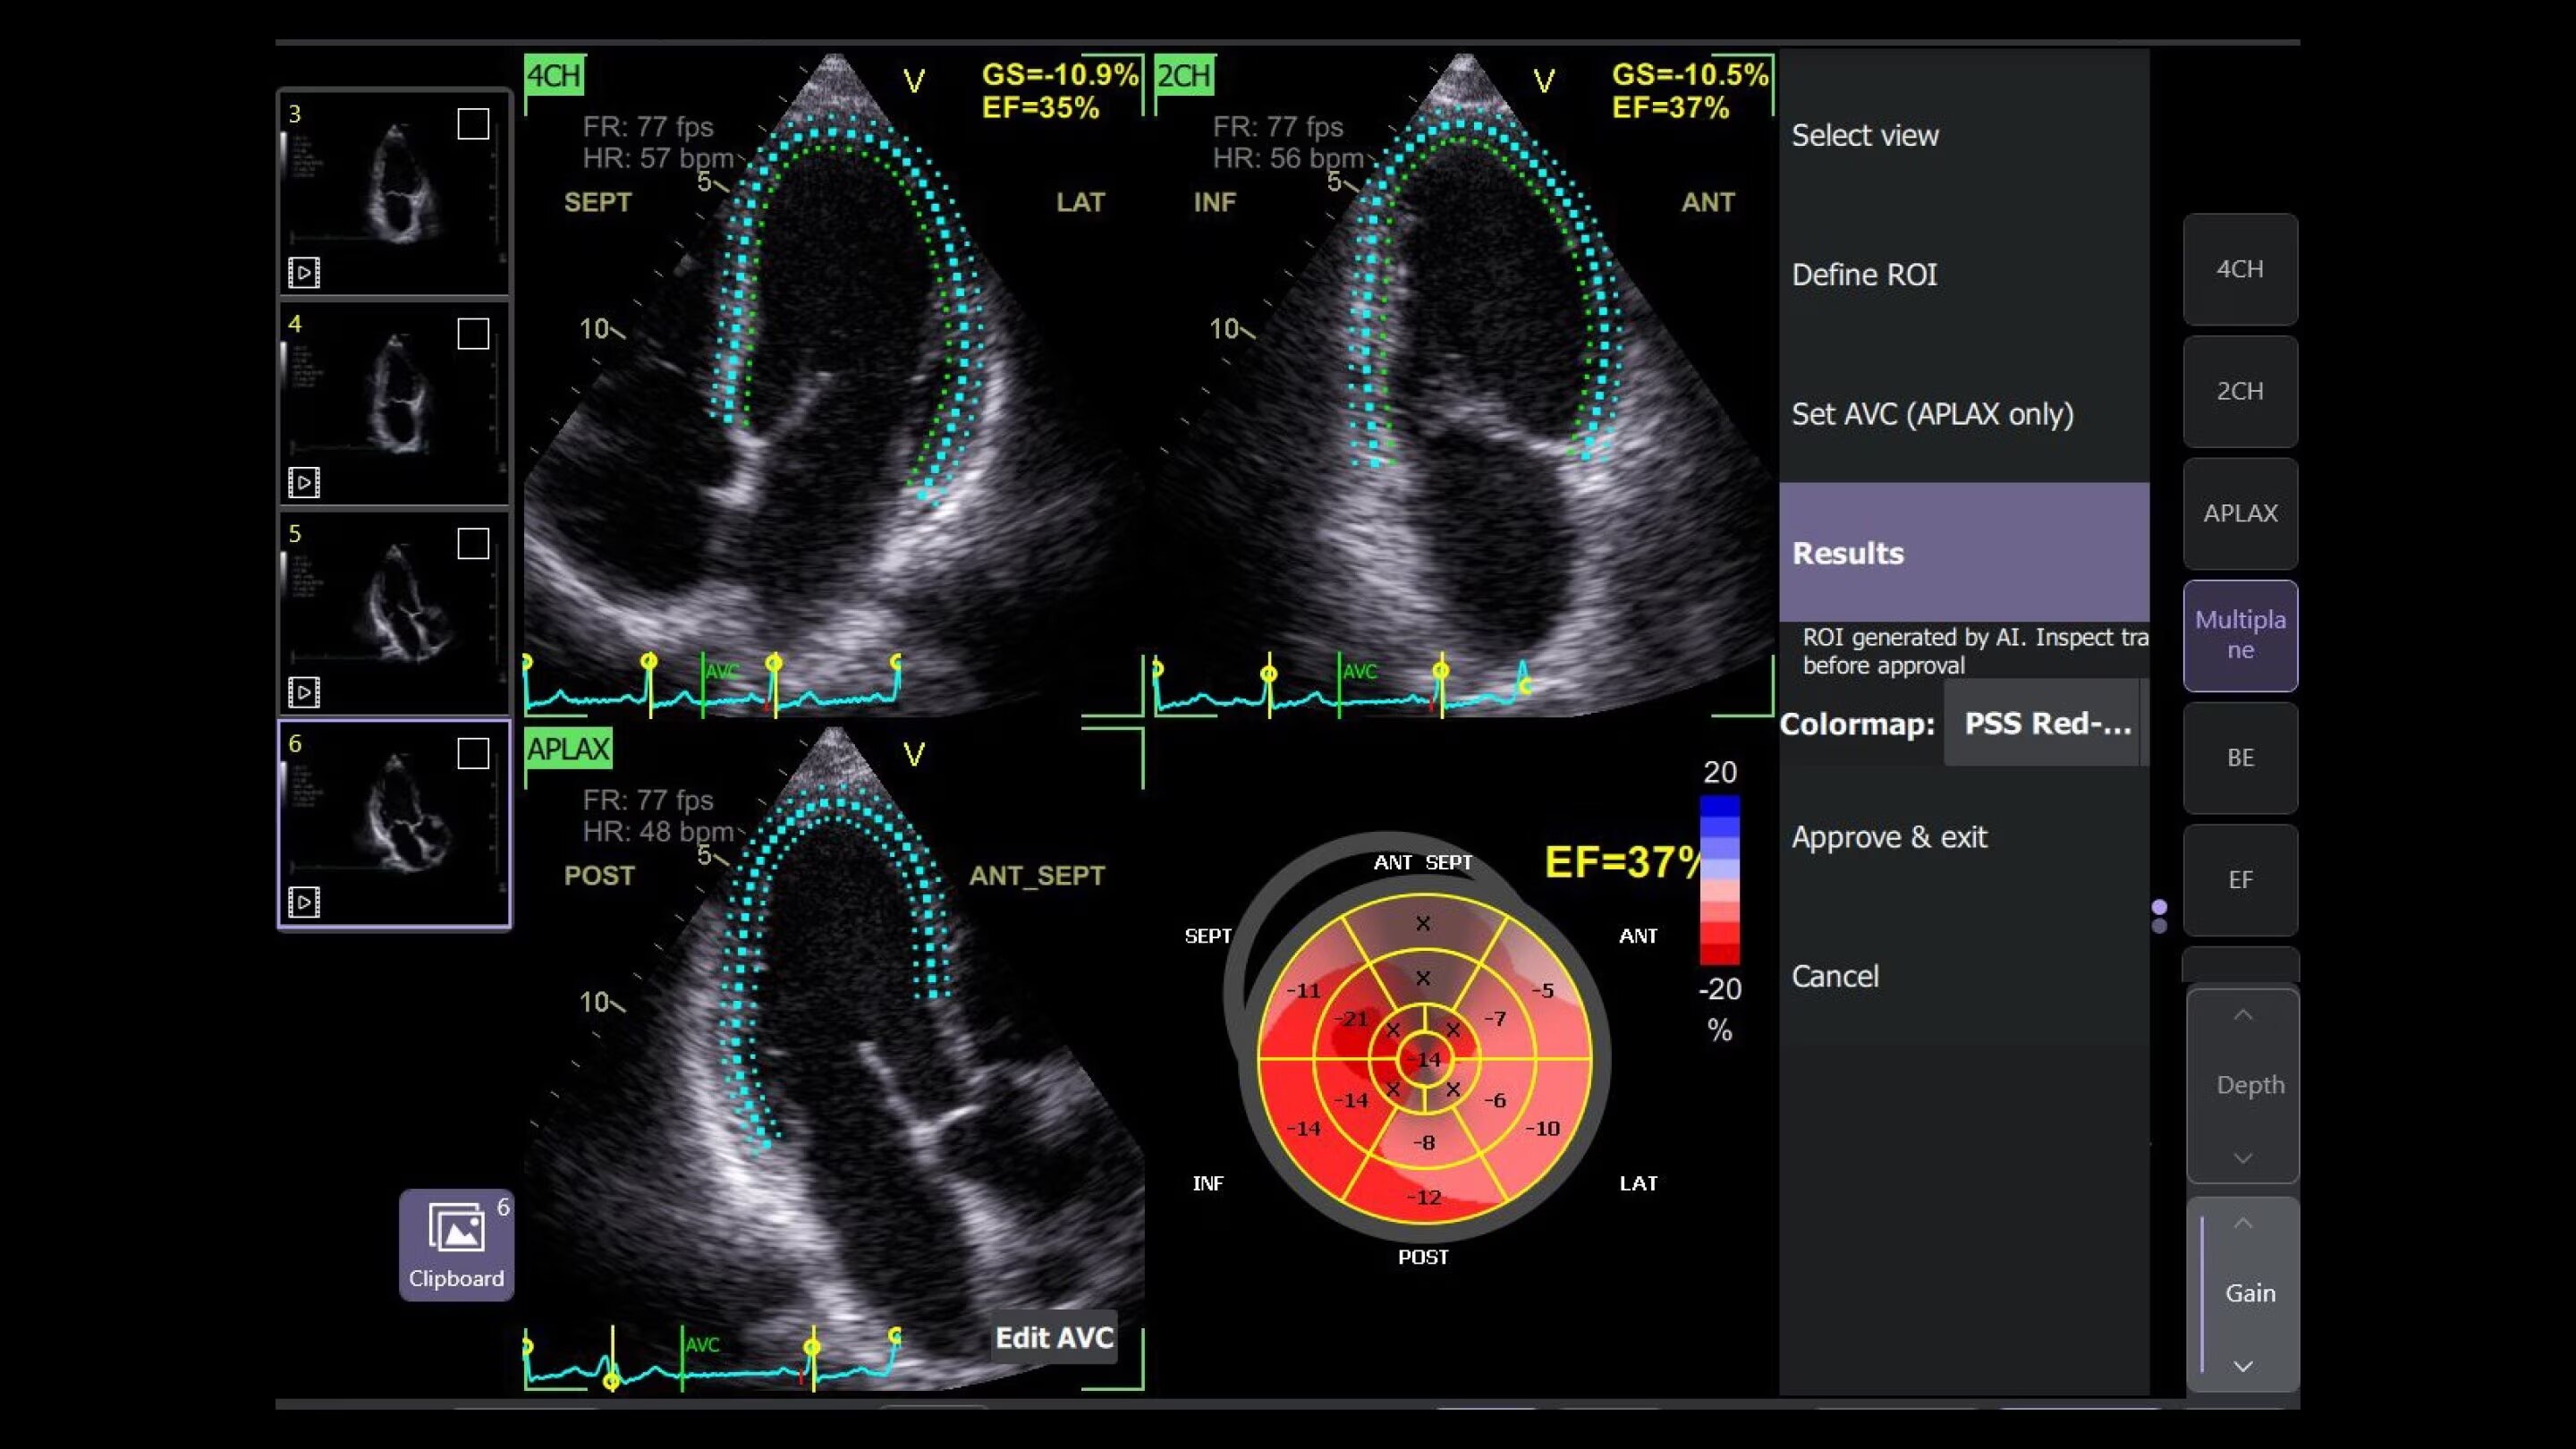Image resolution: width=2576 pixels, height=1449 pixels.
Task: Choose the APLAX view button
Action: (2239, 513)
